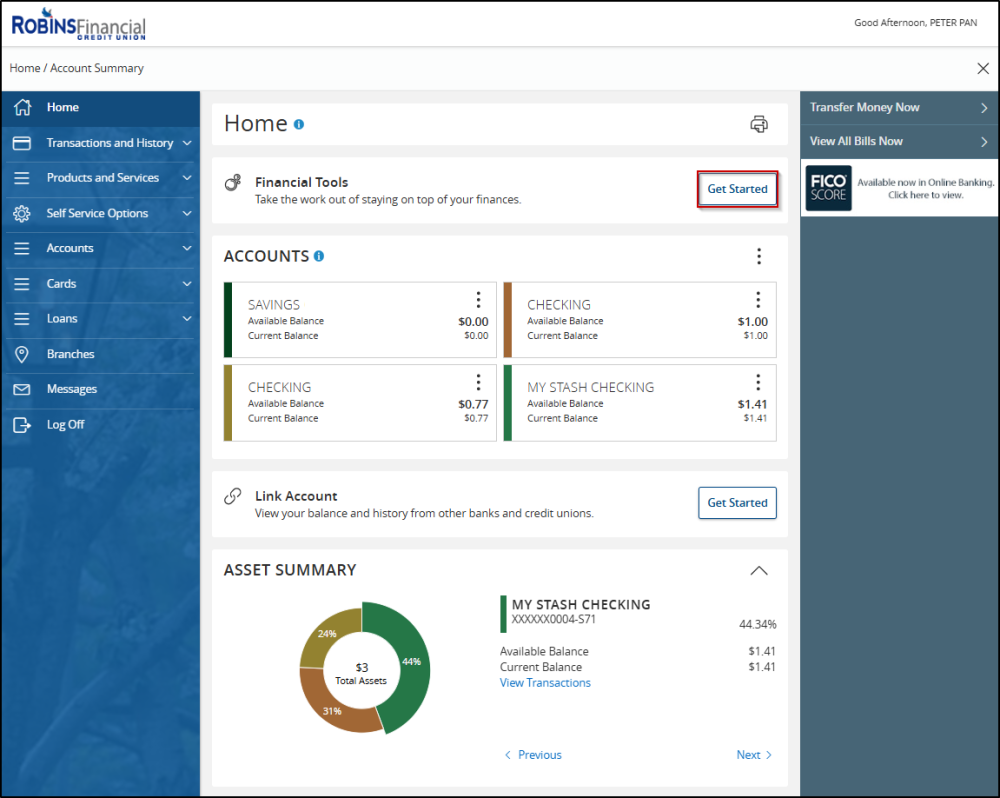Viewport: 1000px width, 798px height.
Task: View Transactions for MY STASH CHECKING
Action: point(545,683)
